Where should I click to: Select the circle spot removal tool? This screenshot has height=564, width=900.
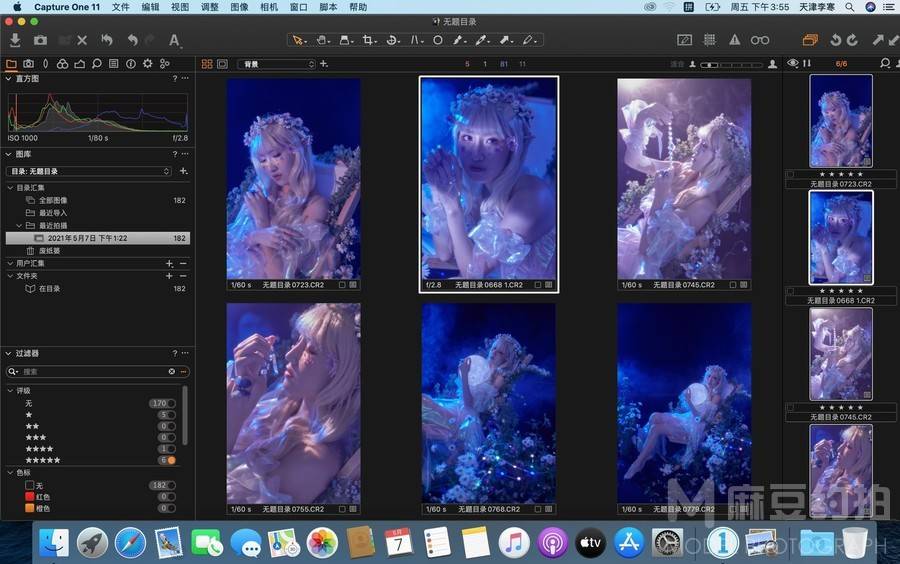click(x=437, y=40)
